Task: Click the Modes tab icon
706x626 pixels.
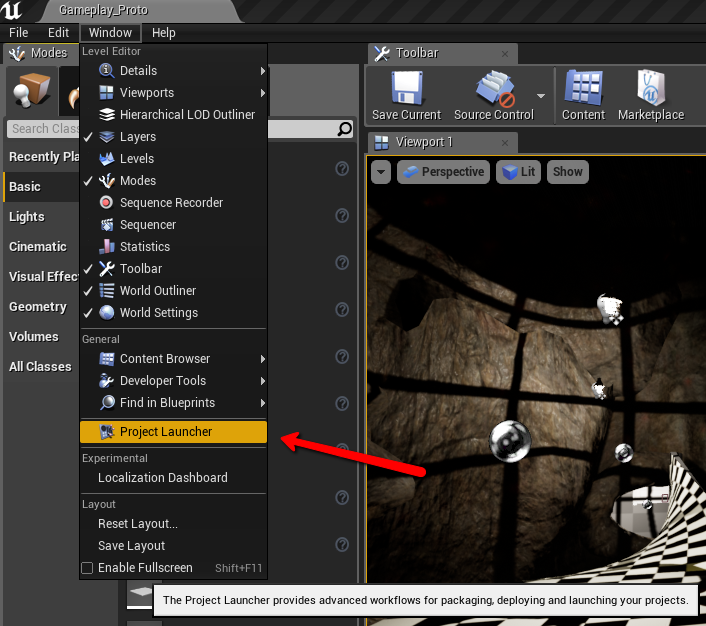Action: (17, 54)
